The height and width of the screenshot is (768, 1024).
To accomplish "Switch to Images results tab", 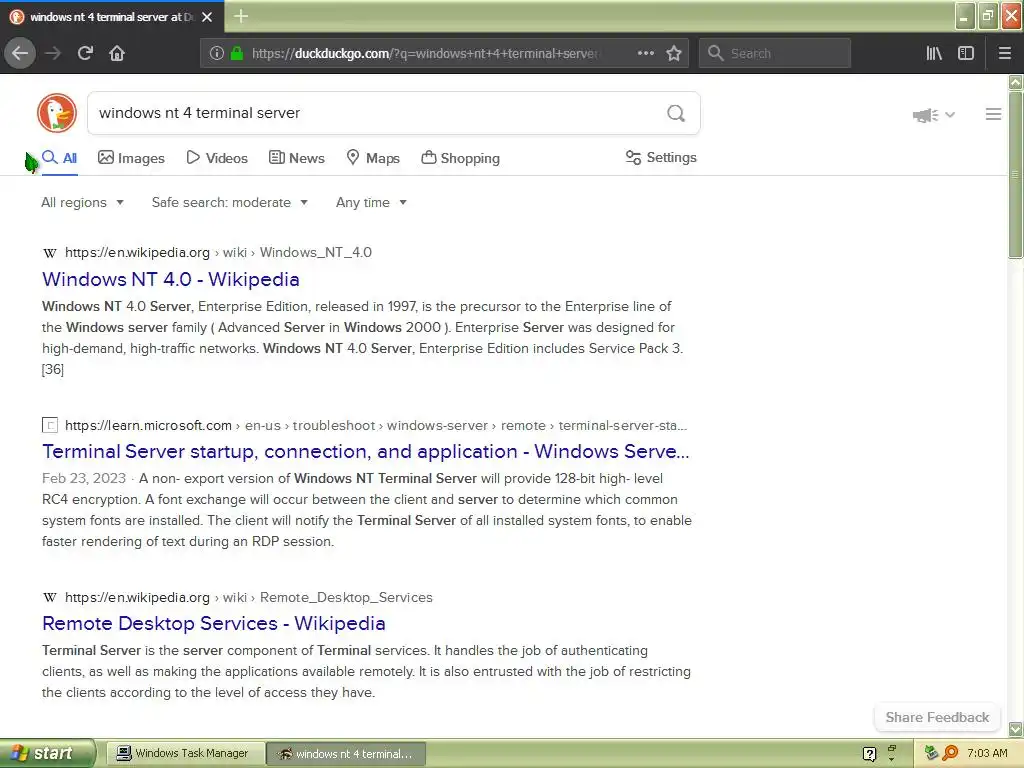I will coord(131,158).
